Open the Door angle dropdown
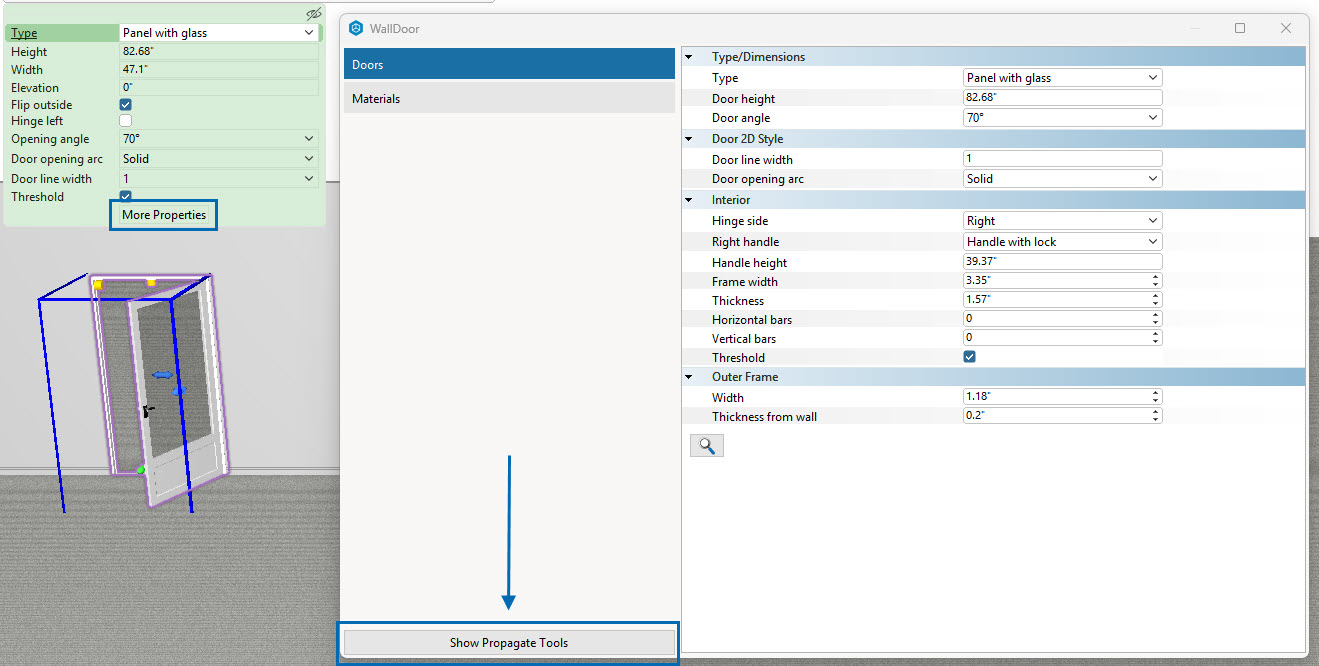The width and height of the screenshot is (1319, 666). [1063, 118]
